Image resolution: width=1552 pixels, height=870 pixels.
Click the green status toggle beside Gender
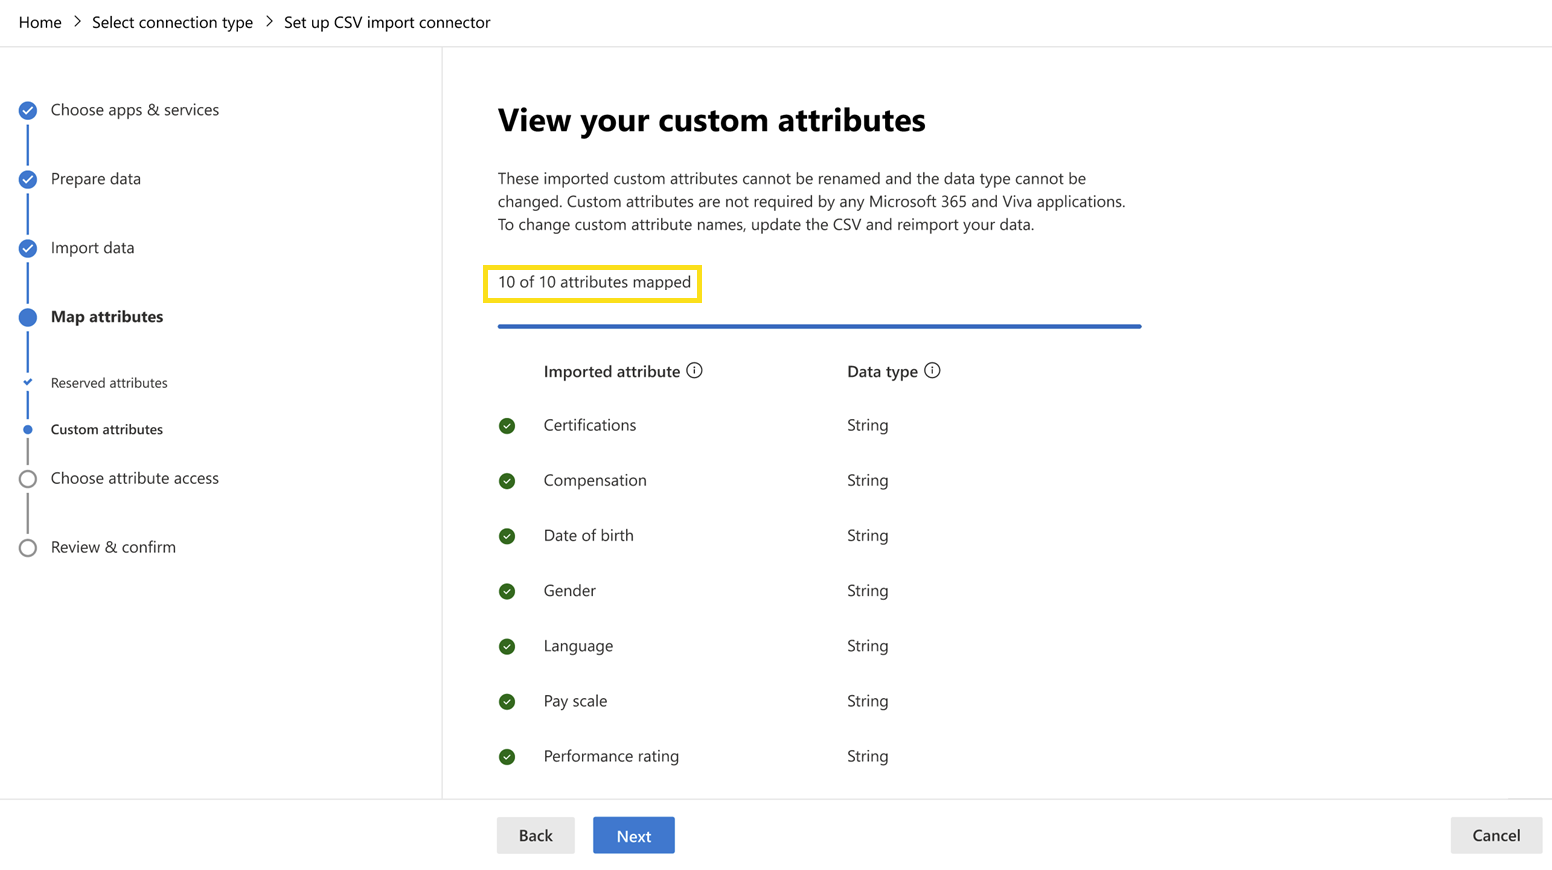coord(507,590)
